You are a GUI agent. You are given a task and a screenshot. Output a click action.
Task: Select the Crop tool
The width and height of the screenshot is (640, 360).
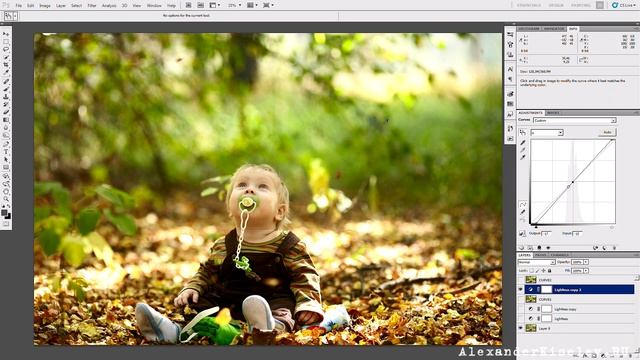pos(6,65)
